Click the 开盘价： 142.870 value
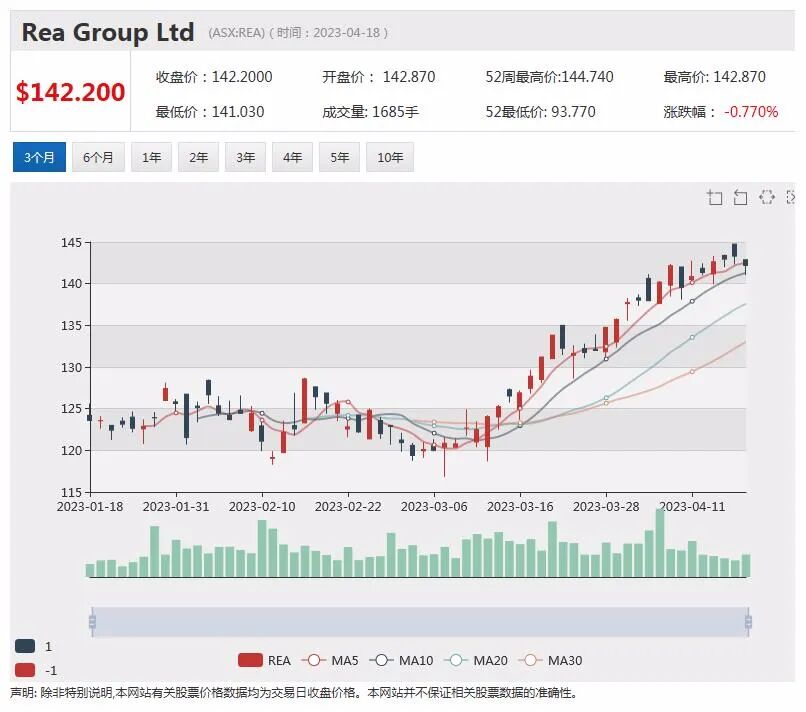This screenshot has height=712, width=806. click(x=379, y=77)
